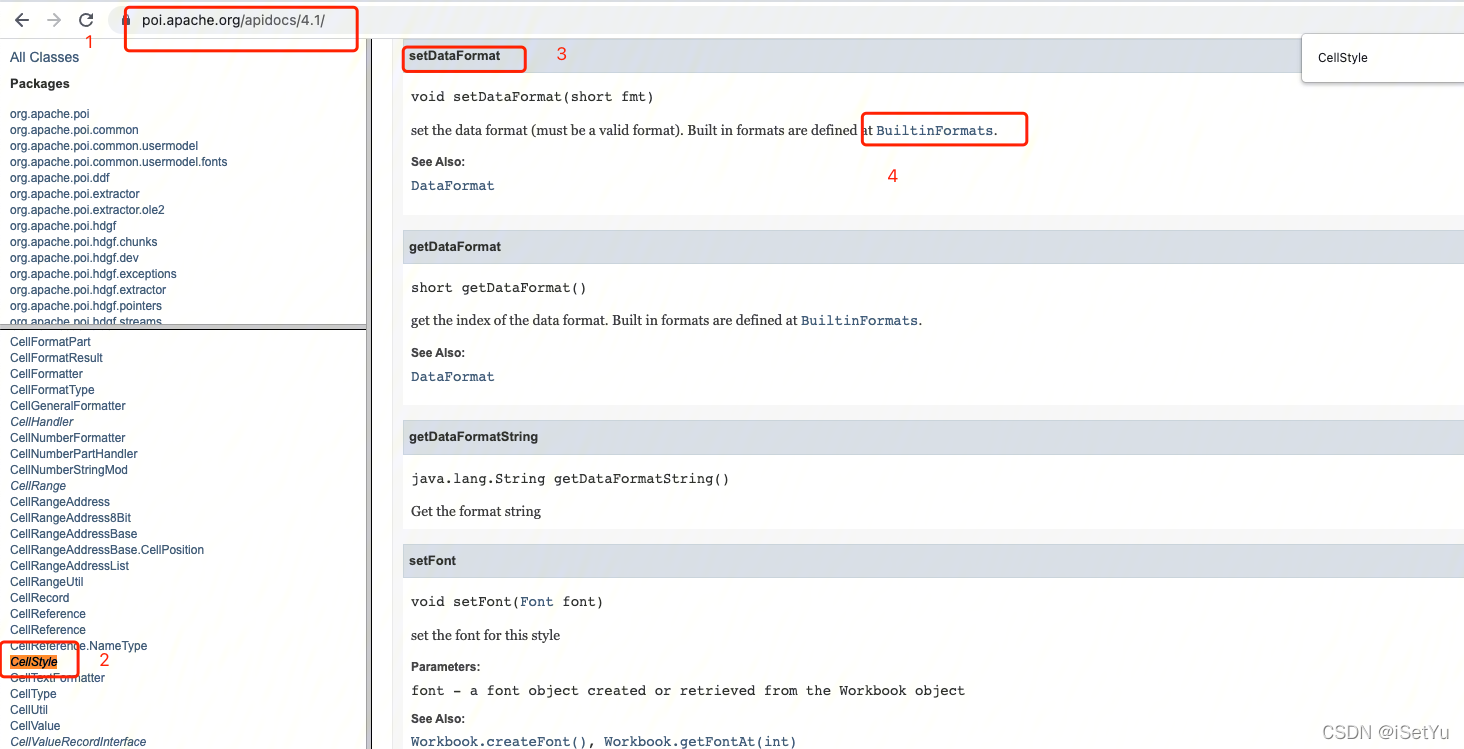Open the CellRangeAddress8Bit class
1464x749 pixels.
70,518
